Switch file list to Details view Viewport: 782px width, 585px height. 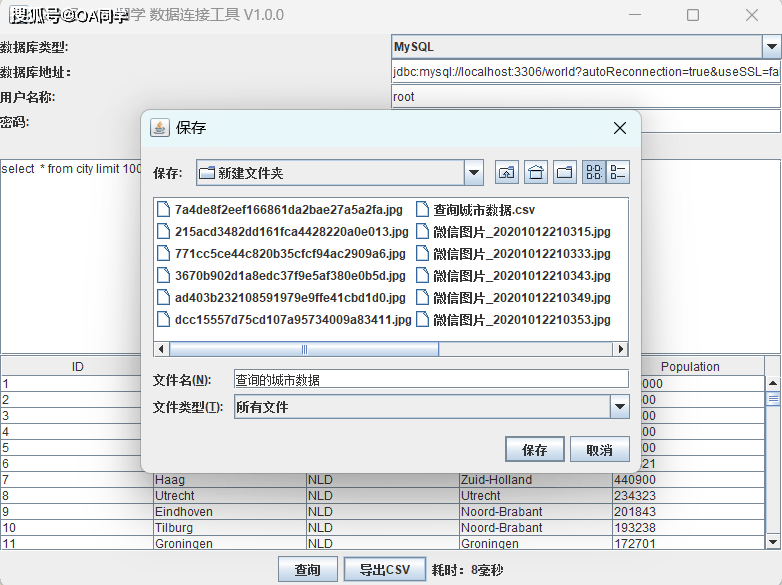pyautogui.click(x=618, y=172)
